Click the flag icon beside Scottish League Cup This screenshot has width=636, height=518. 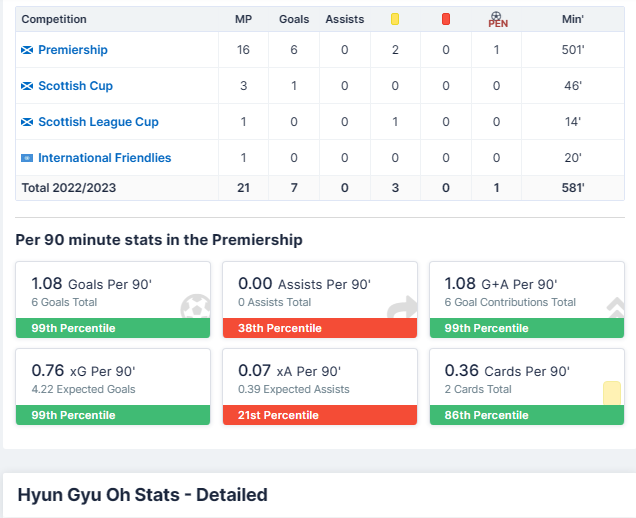pyautogui.click(x=28, y=122)
